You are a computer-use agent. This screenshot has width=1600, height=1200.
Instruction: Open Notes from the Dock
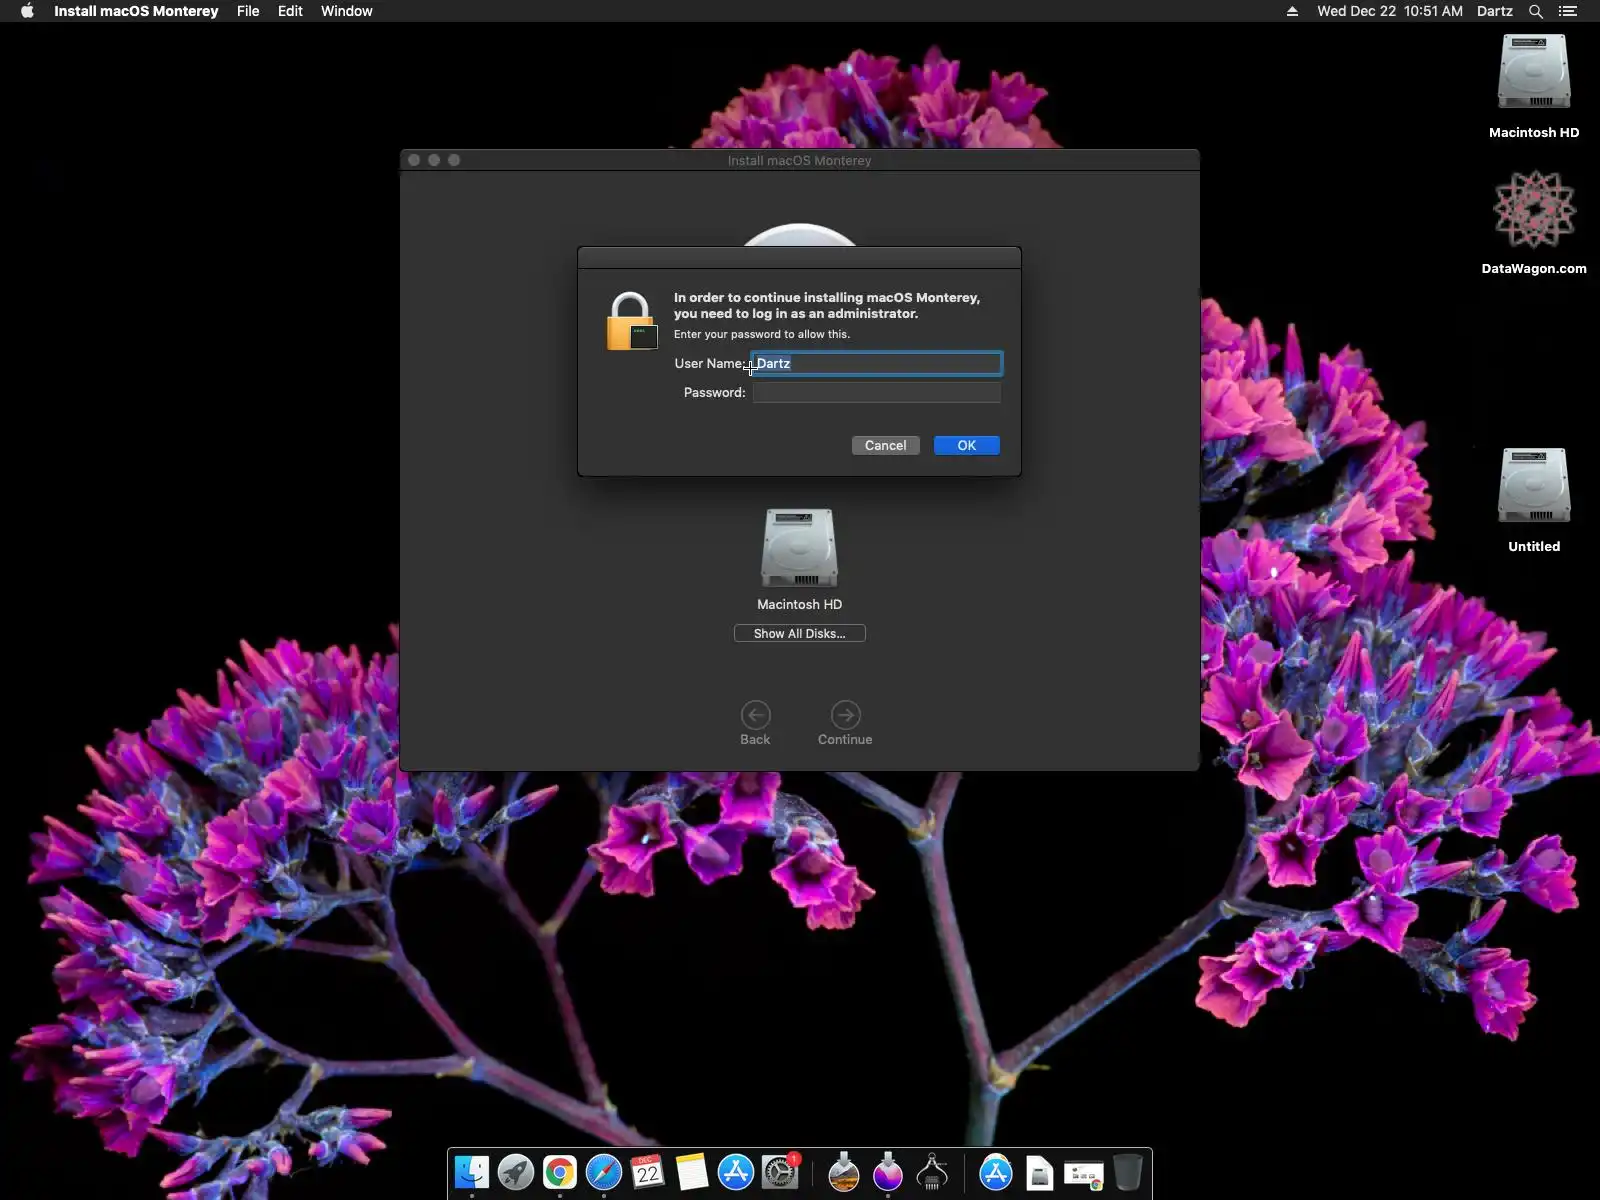coord(692,1172)
